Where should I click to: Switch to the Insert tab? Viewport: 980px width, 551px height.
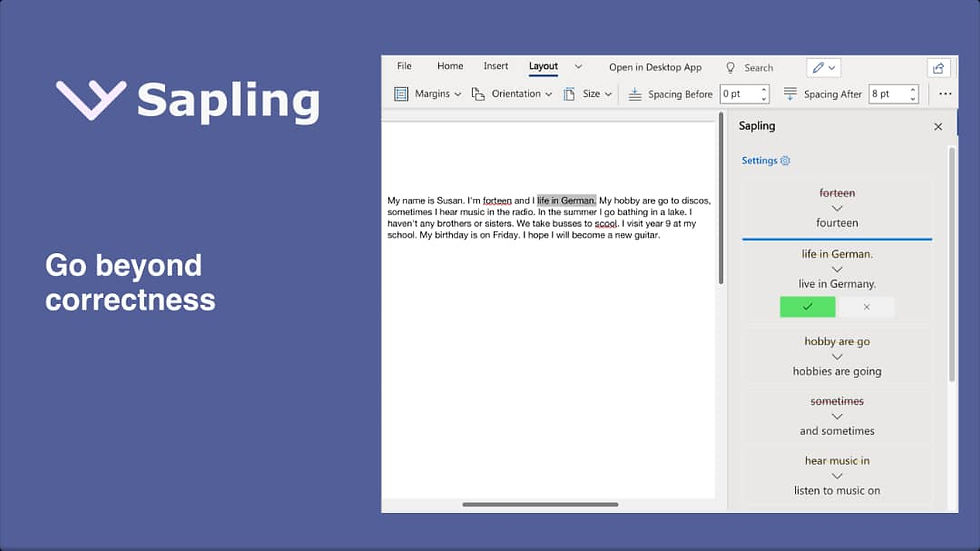[496, 66]
